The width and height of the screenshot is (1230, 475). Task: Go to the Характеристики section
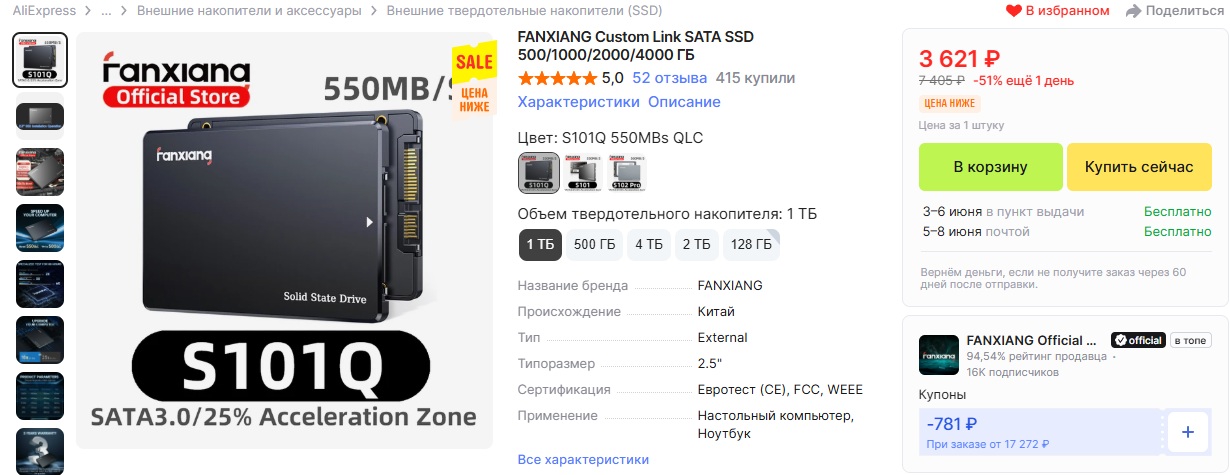[x=579, y=102]
